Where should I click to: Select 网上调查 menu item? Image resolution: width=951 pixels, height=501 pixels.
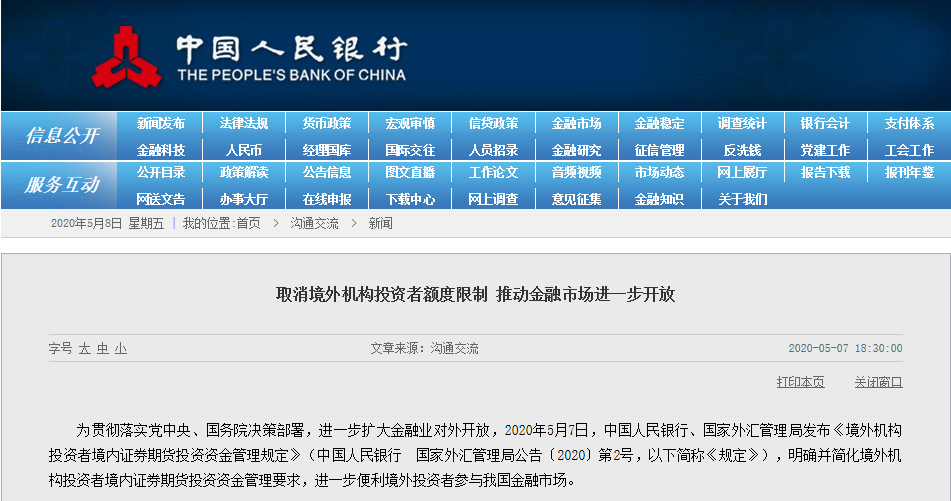(493, 199)
